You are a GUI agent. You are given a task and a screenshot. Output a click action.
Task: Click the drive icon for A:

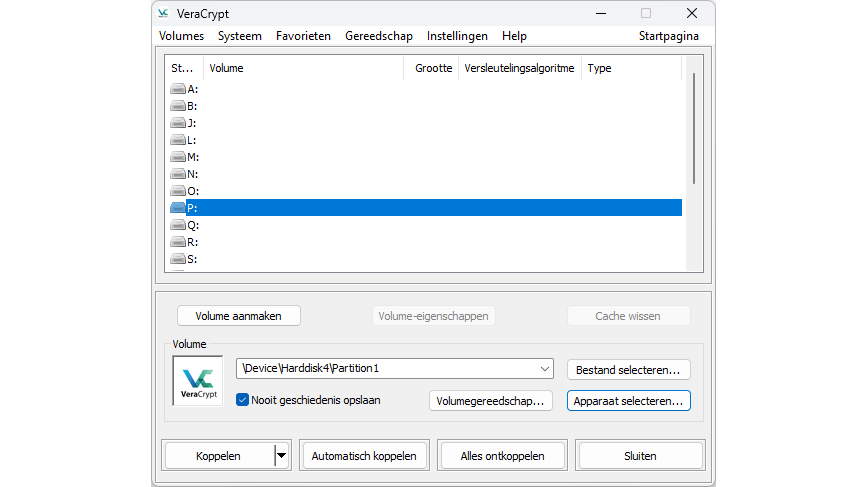coord(178,89)
